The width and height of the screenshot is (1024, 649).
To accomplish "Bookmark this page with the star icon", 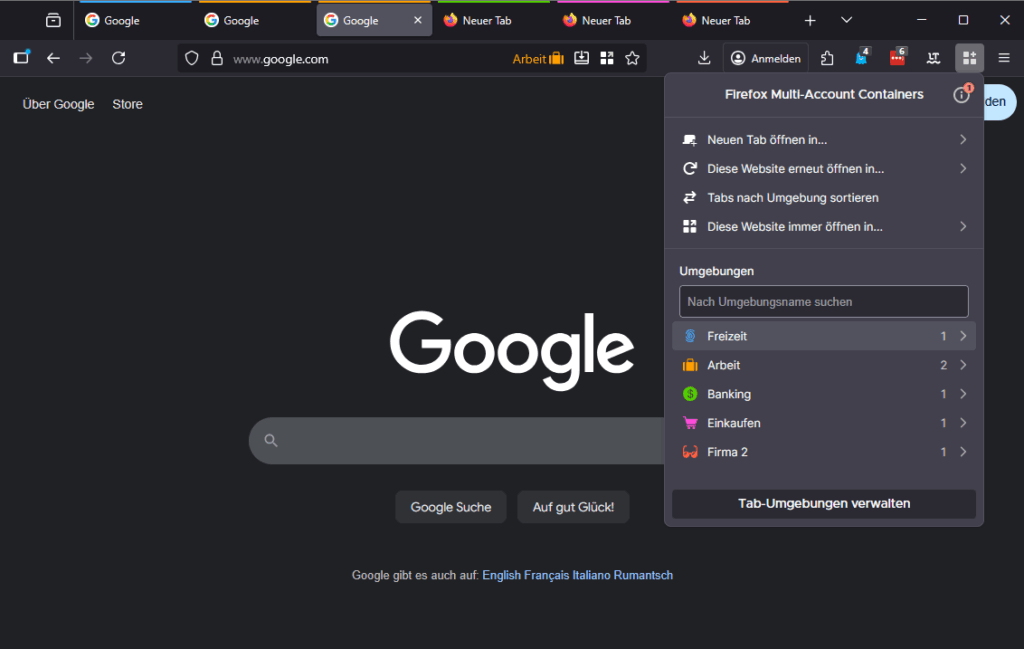I will [632, 59].
